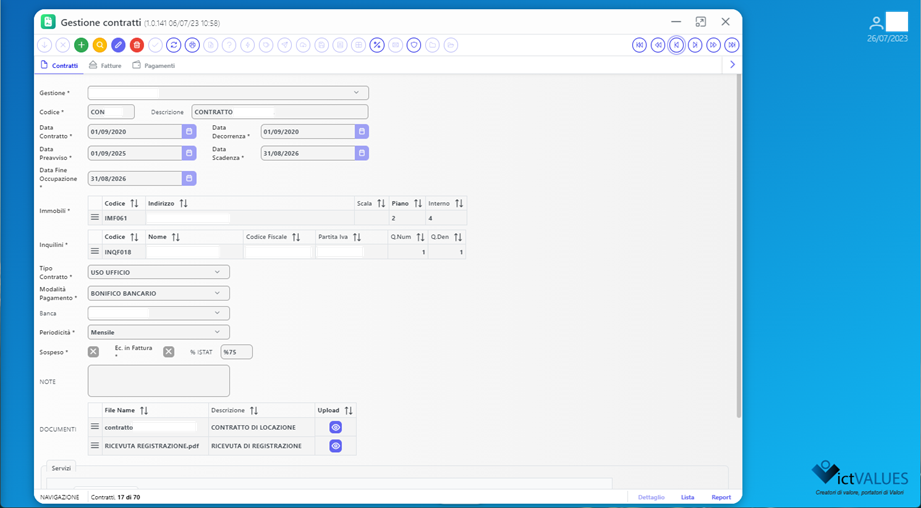Open the Tipo Contratto dropdown

click(159, 272)
